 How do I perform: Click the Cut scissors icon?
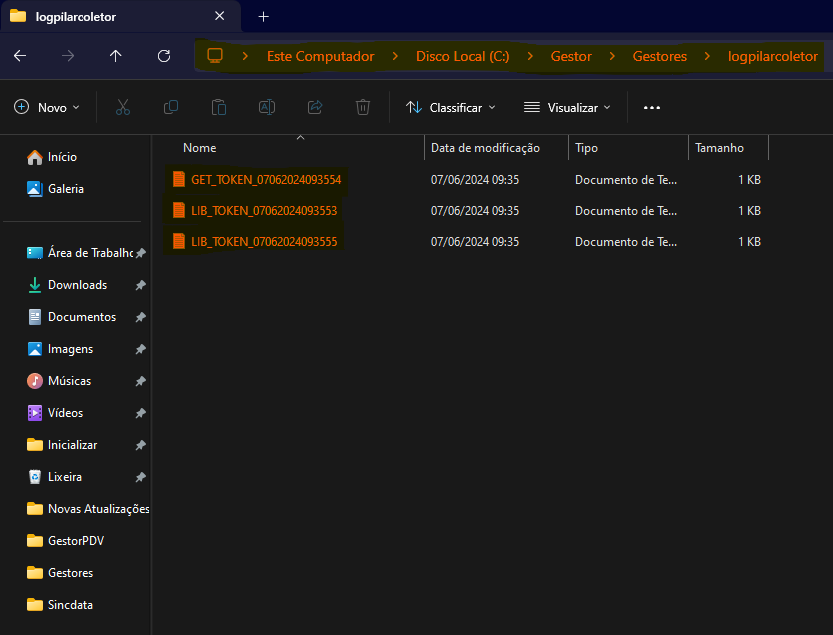(x=123, y=107)
